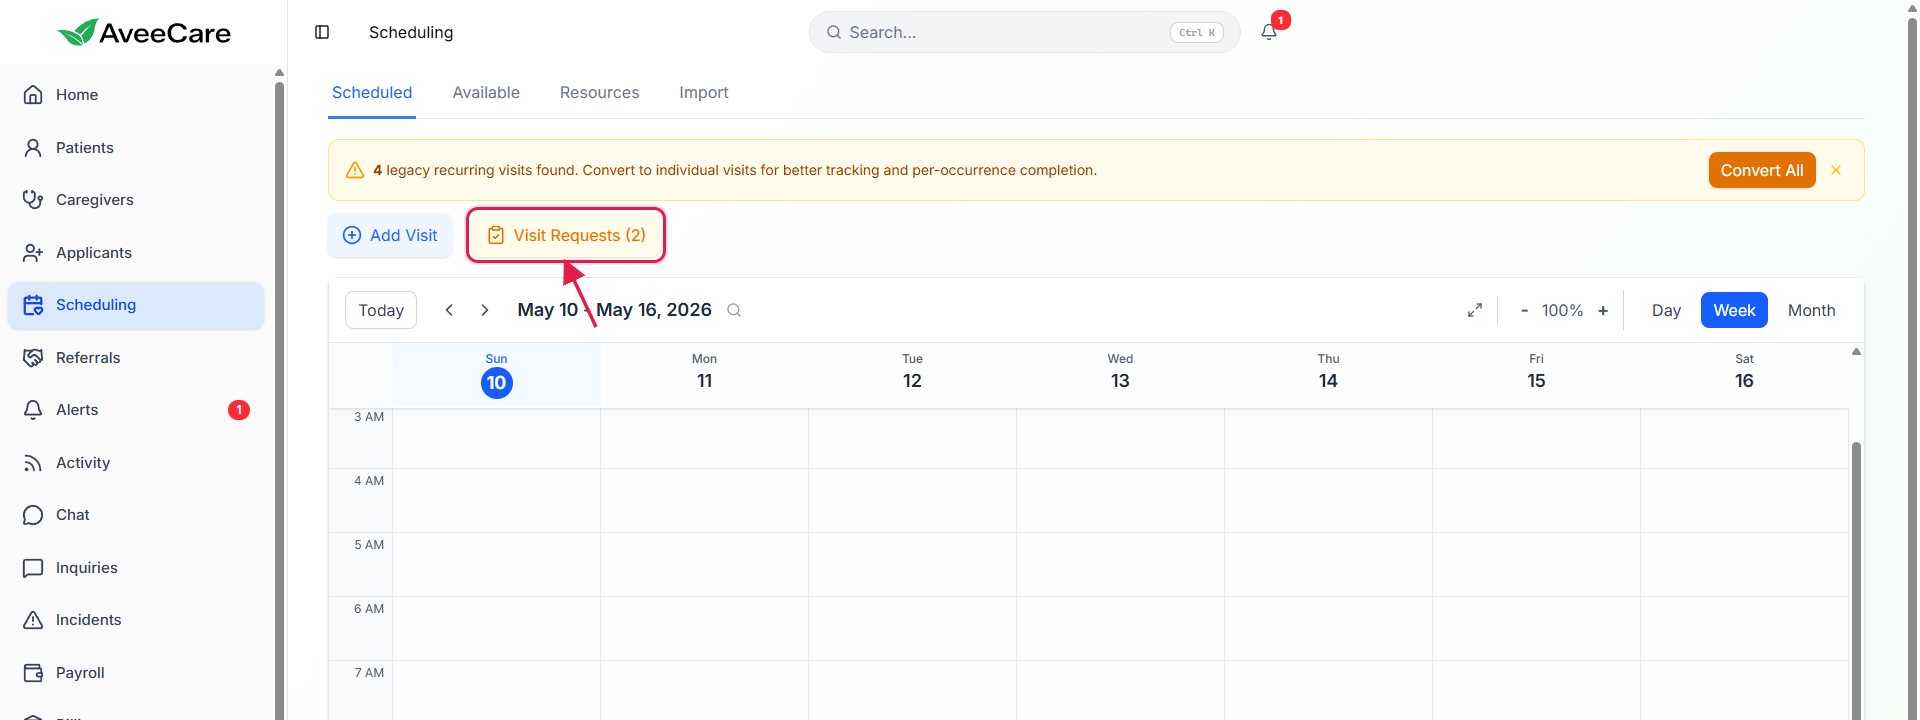Click the sidebar vertical scrollbar
The height and width of the screenshot is (720, 1920).
279,400
